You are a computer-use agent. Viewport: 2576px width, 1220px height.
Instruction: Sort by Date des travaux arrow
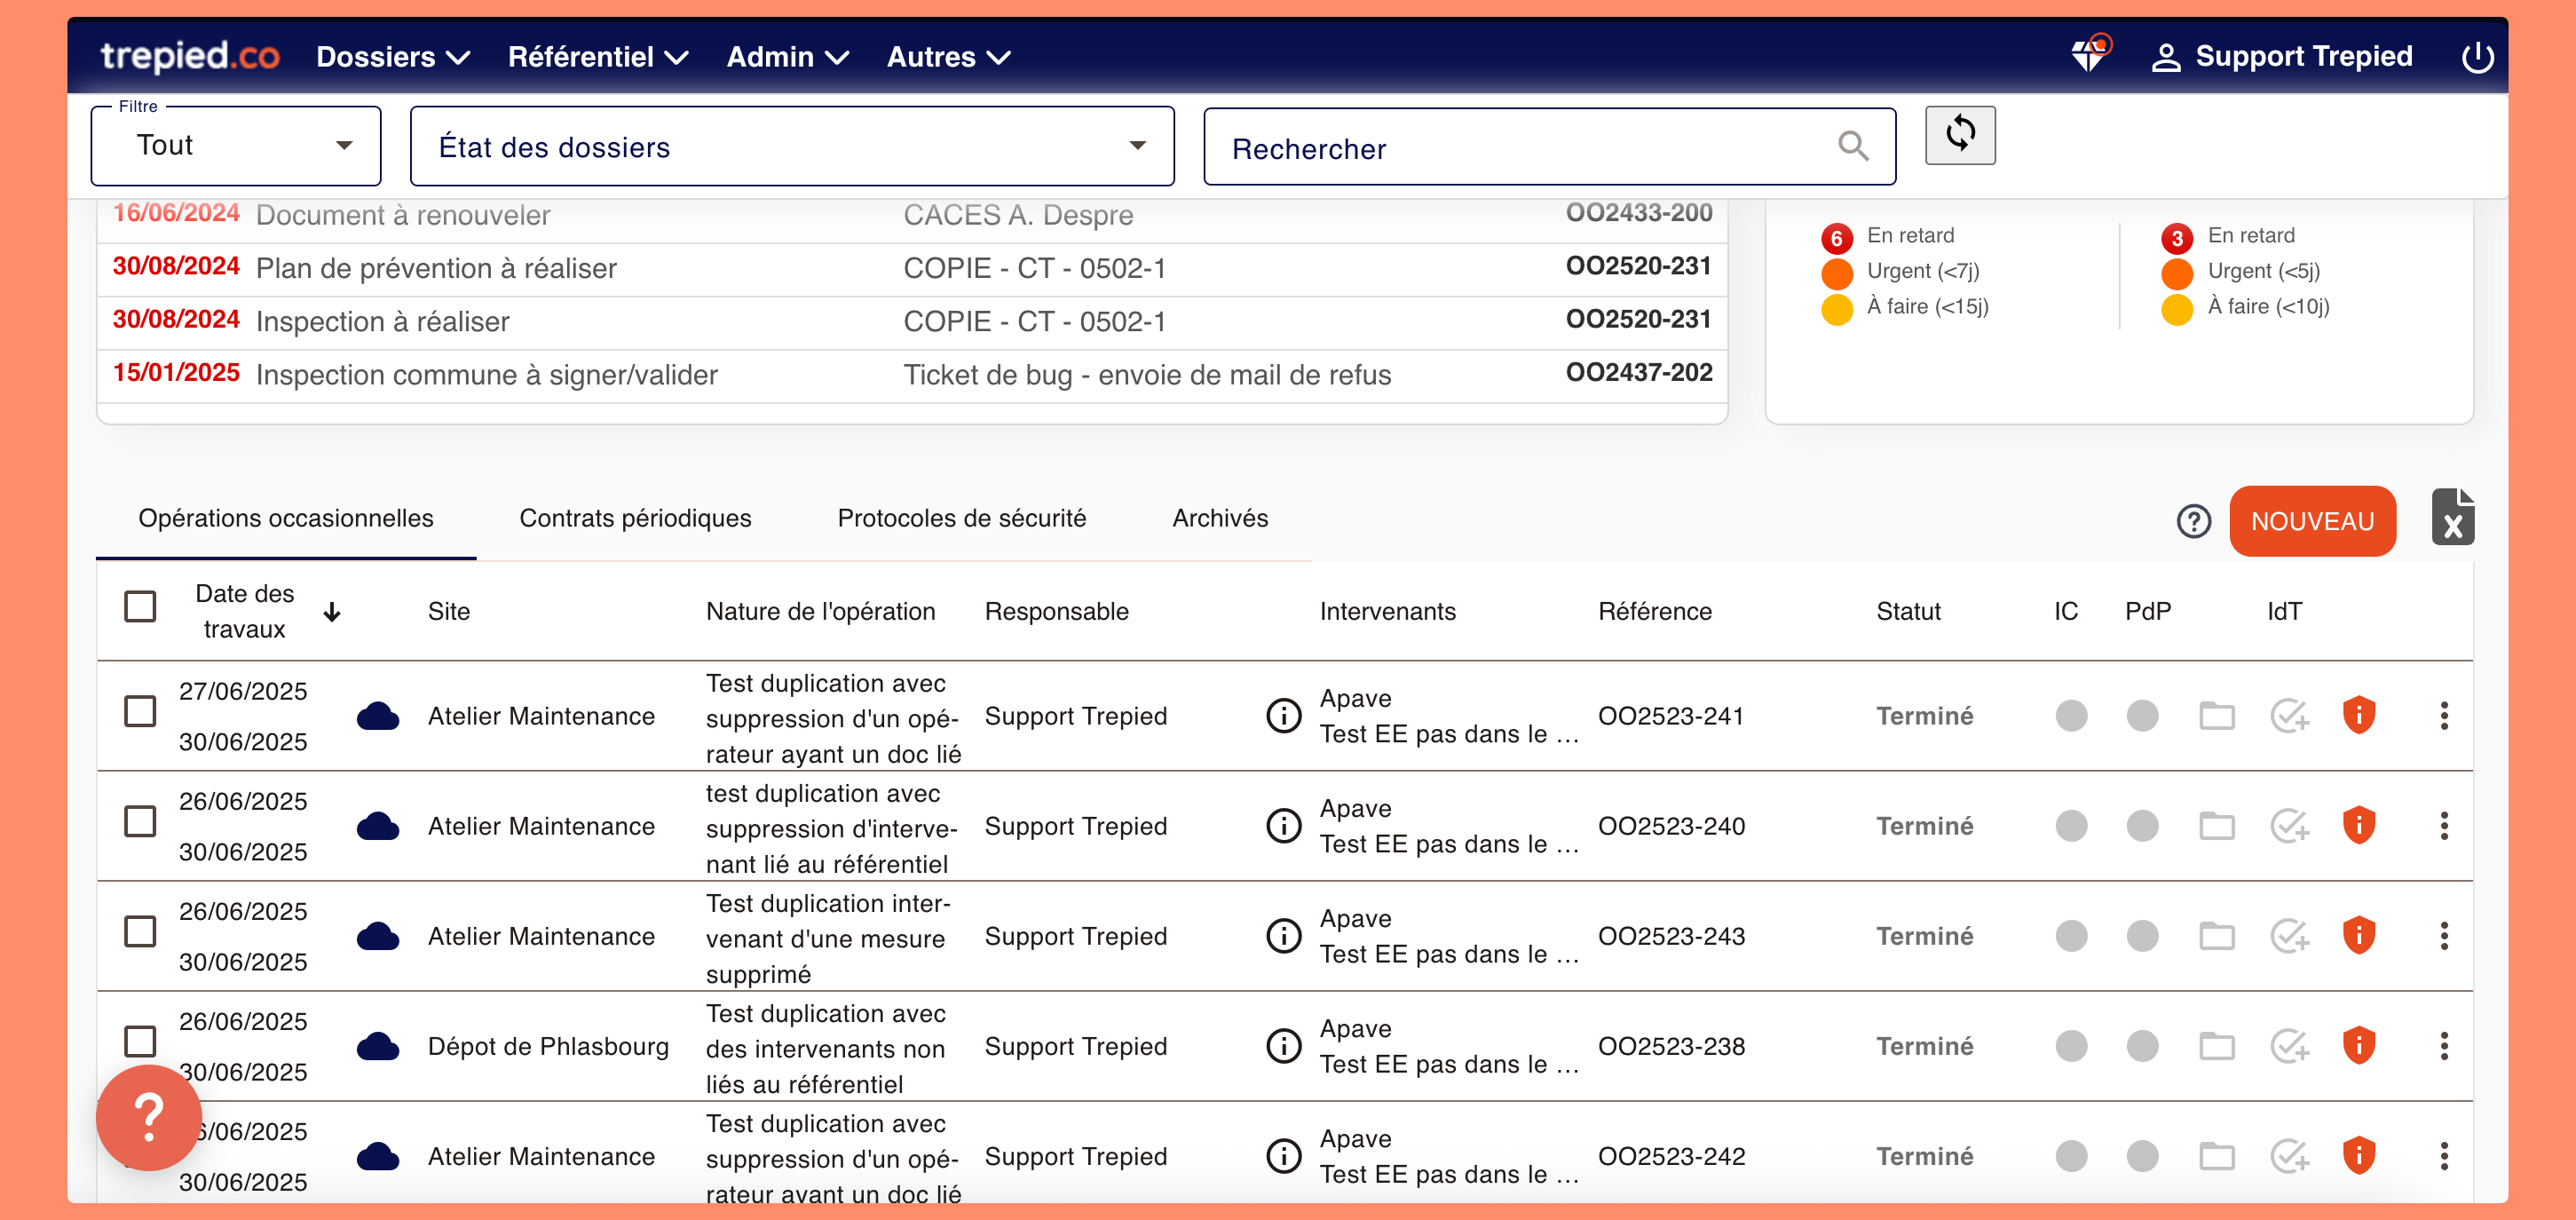tap(332, 611)
